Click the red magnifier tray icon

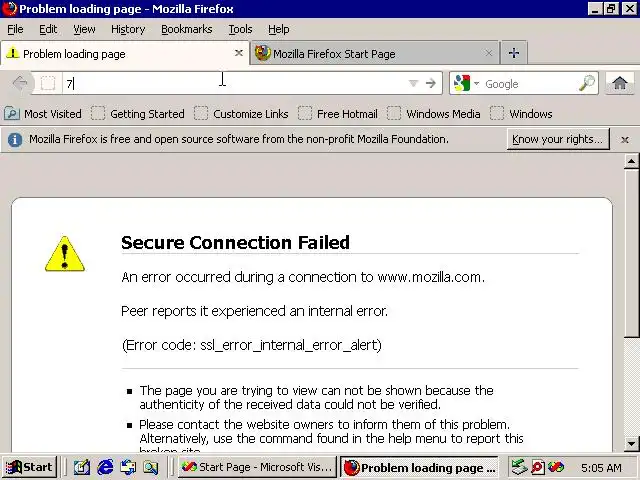point(538,467)
